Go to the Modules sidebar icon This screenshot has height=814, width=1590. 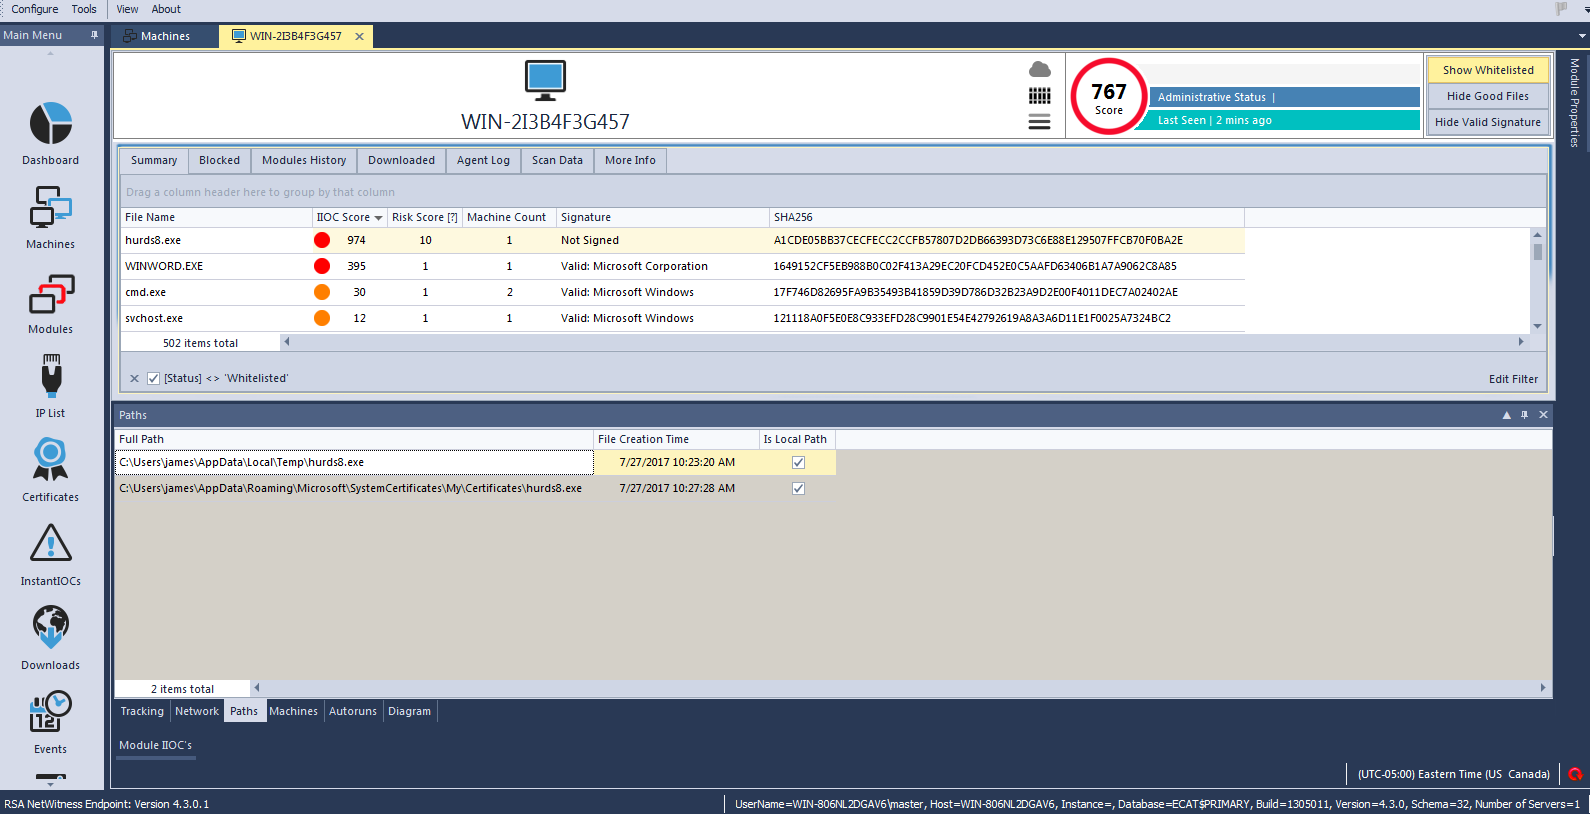[50, 295]
